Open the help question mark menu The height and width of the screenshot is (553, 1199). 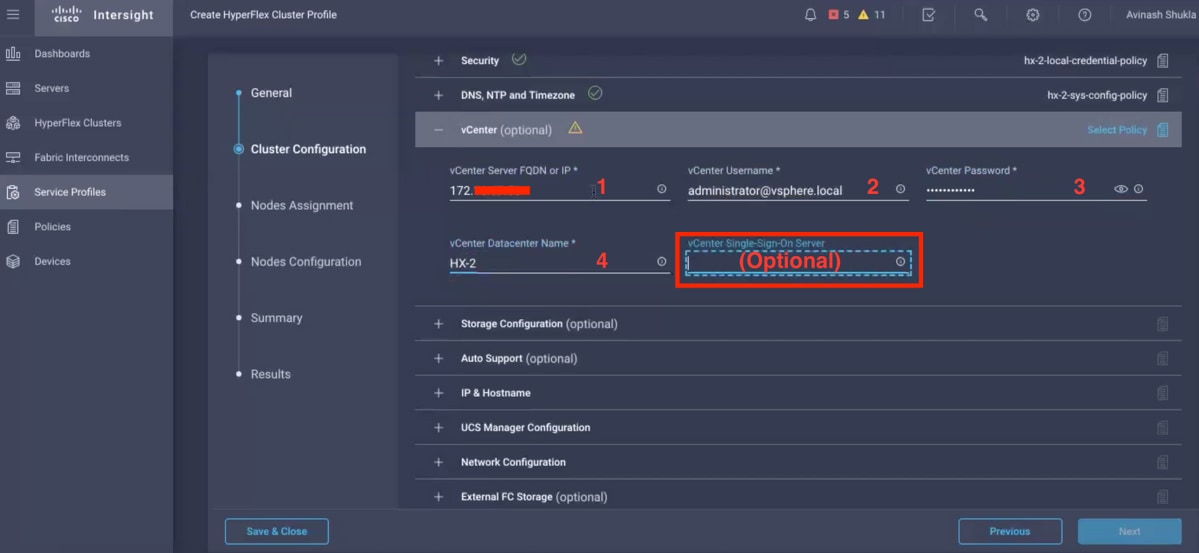(1084, 15)
